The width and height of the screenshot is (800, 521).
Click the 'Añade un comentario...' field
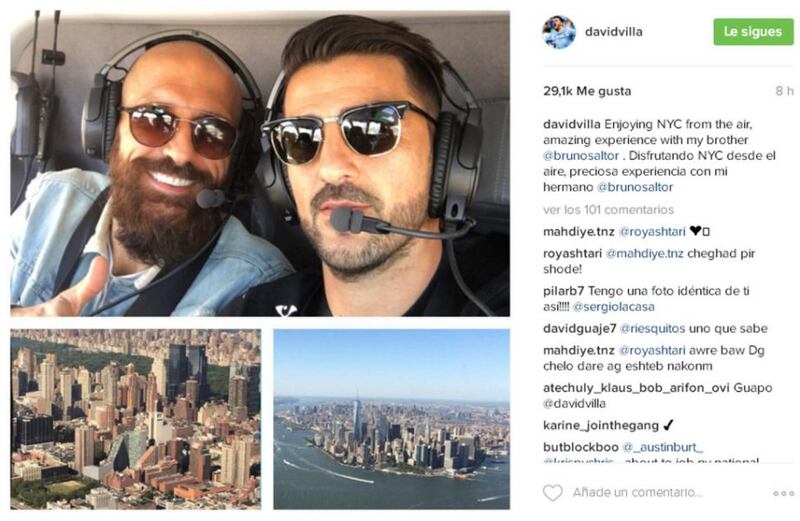click(x=637, y=492)
